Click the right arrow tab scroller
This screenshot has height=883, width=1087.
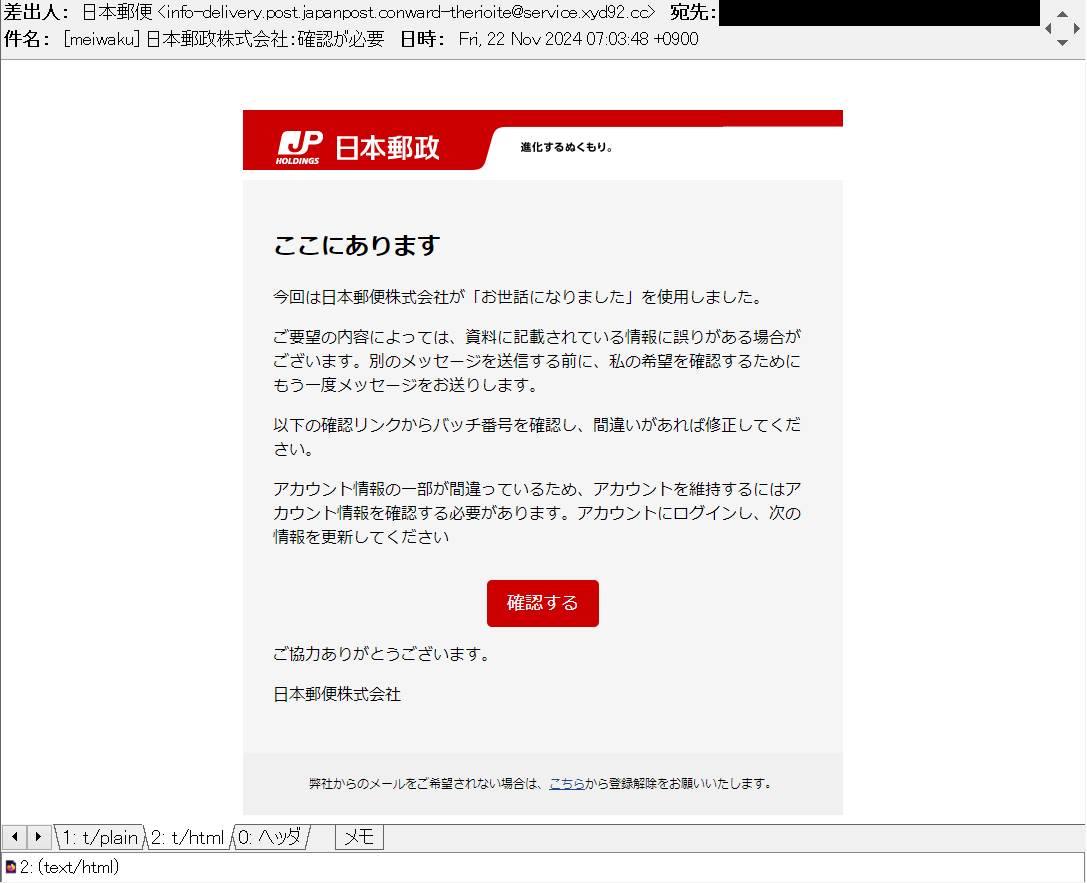(39, 837)
